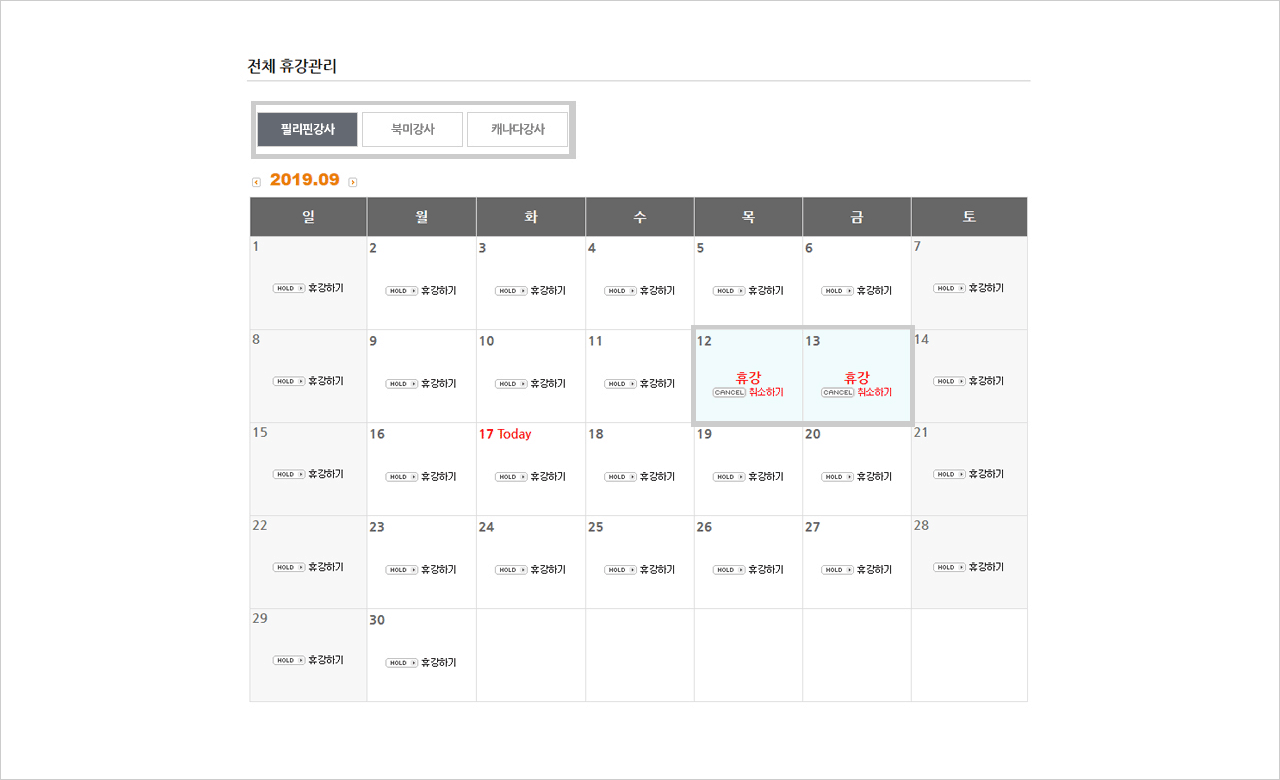Click the CANCEL icon on September 13
1280x780 pixels.
tap(838, 393)
